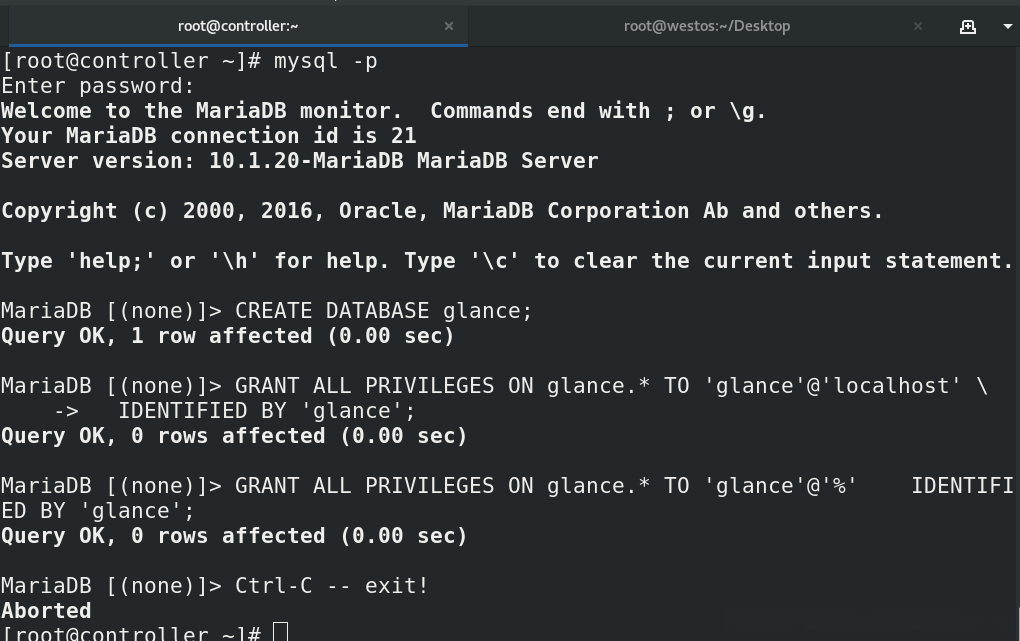Click the MariaDB connection id line

[208, 136]
